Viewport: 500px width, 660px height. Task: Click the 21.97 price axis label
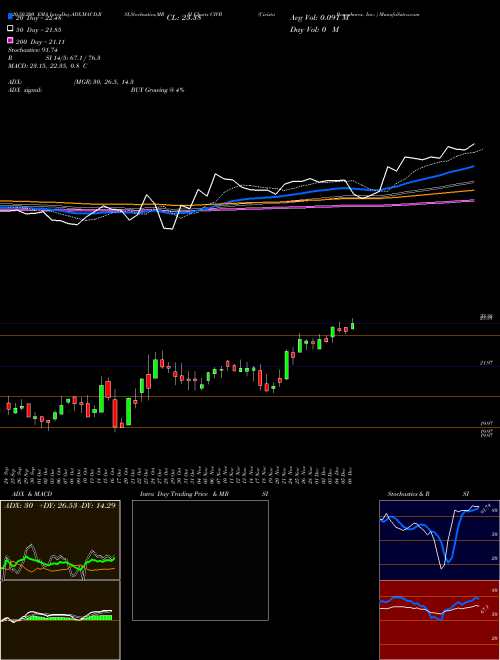[x=486, y=362]
